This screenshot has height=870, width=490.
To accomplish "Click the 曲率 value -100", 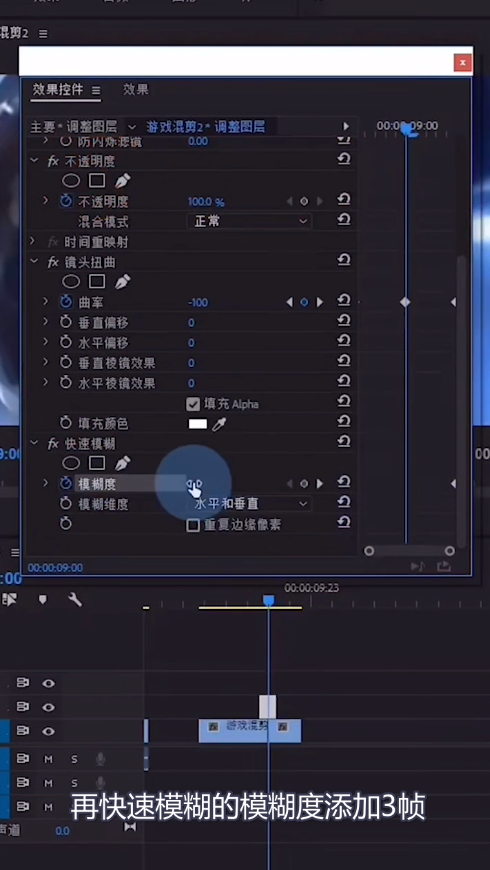I will click(x=198, y=303).
